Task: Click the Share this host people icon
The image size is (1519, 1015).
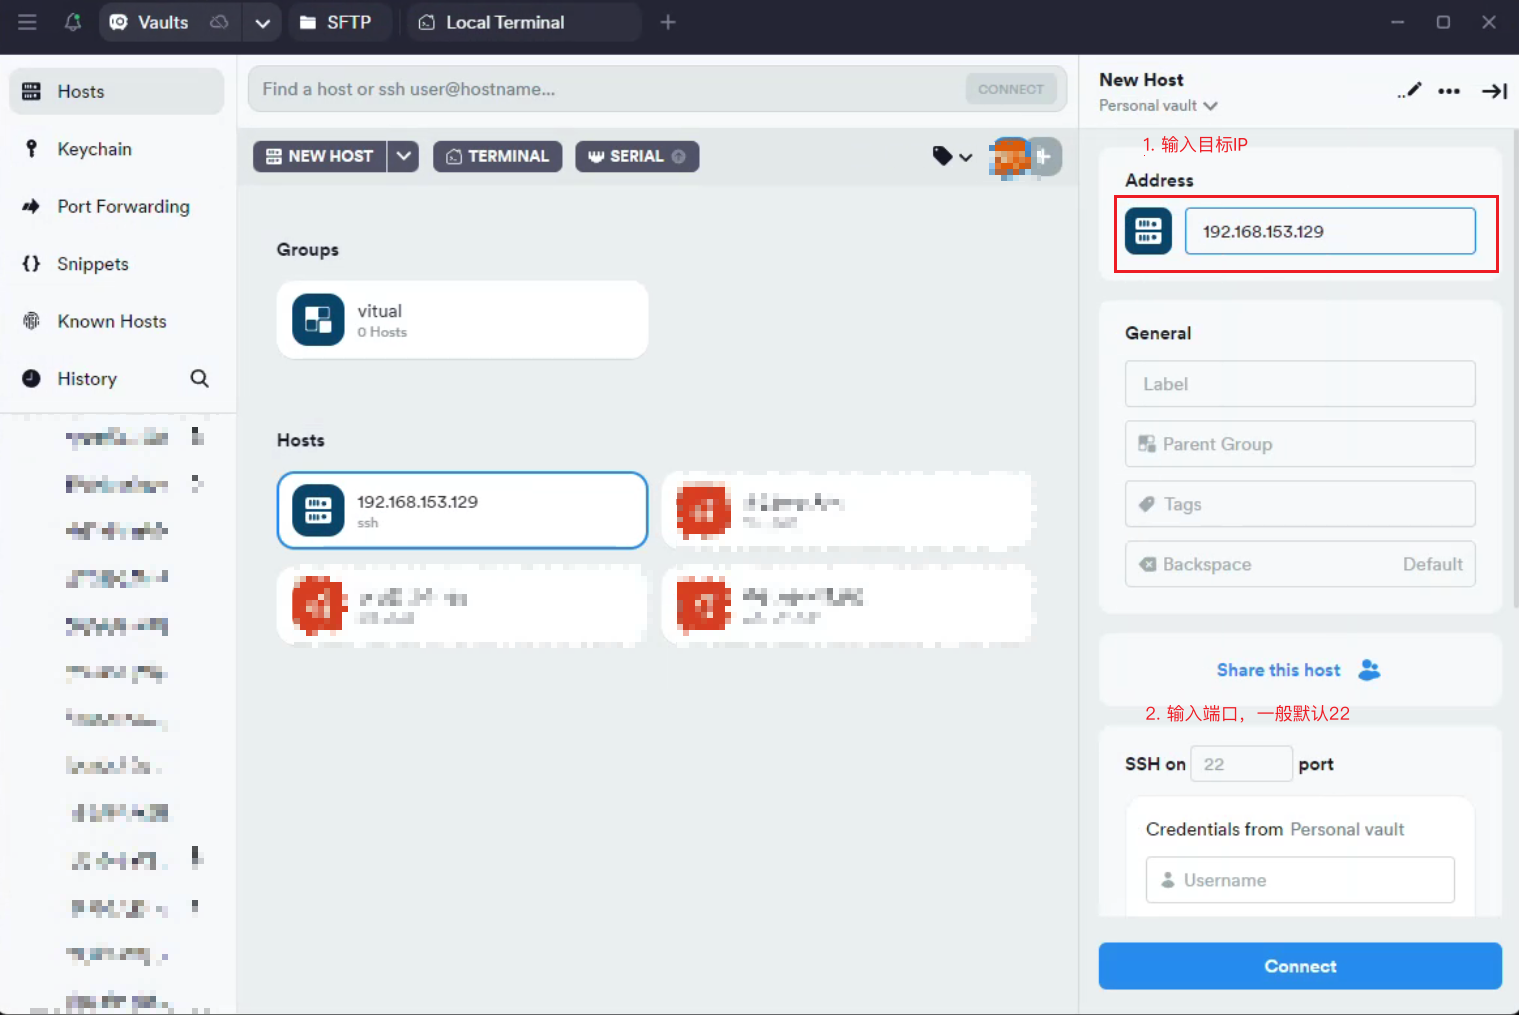Action: (1369, 670)
